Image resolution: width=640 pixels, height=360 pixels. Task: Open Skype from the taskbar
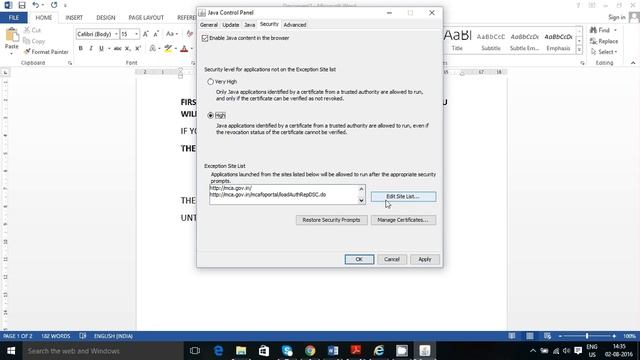[287, 351]
